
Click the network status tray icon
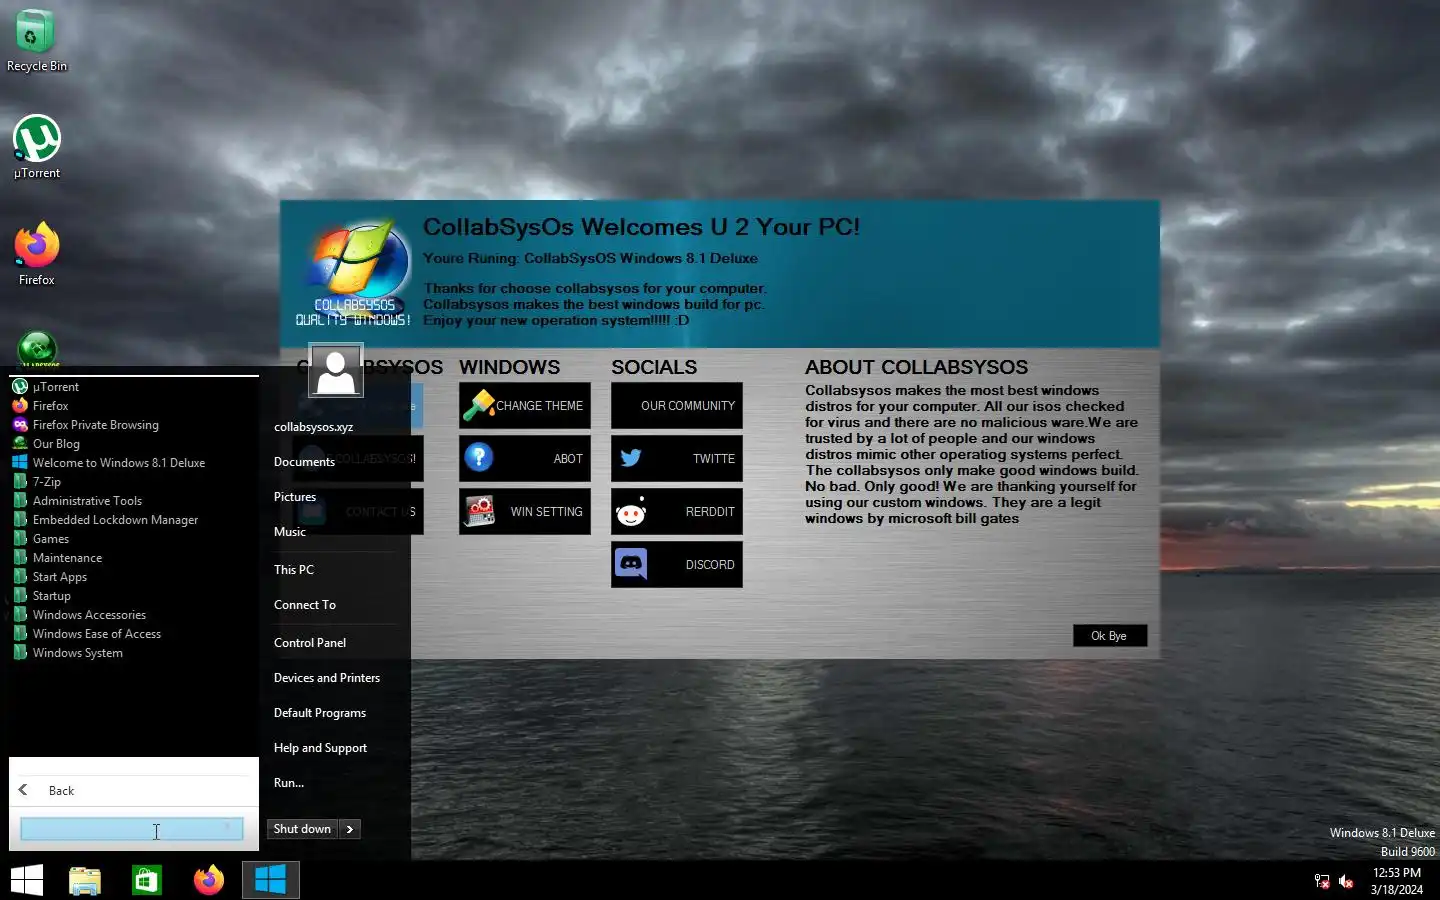(x=1322, y=882)
